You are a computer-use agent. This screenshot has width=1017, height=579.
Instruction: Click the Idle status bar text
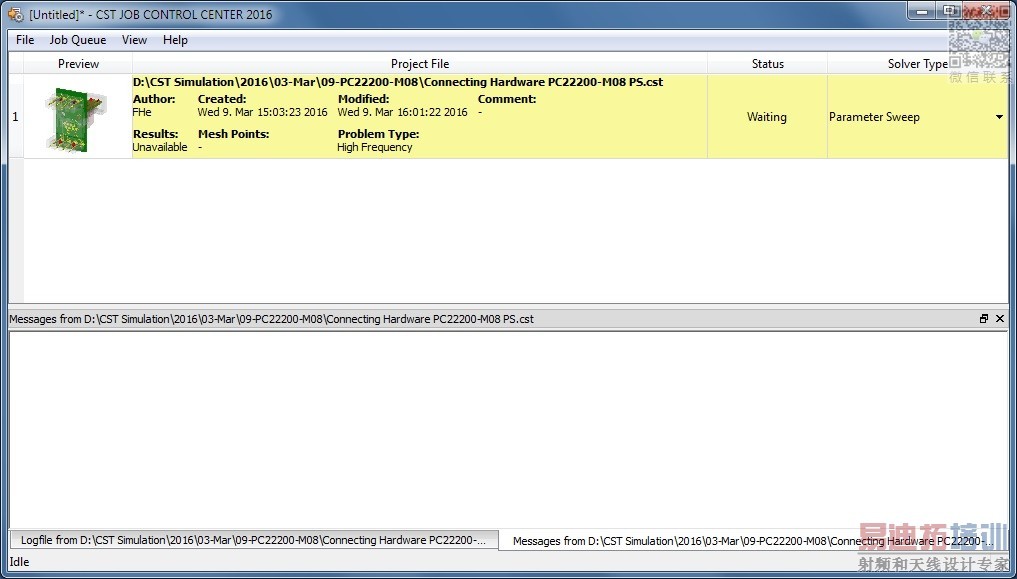tap(19, 562)
